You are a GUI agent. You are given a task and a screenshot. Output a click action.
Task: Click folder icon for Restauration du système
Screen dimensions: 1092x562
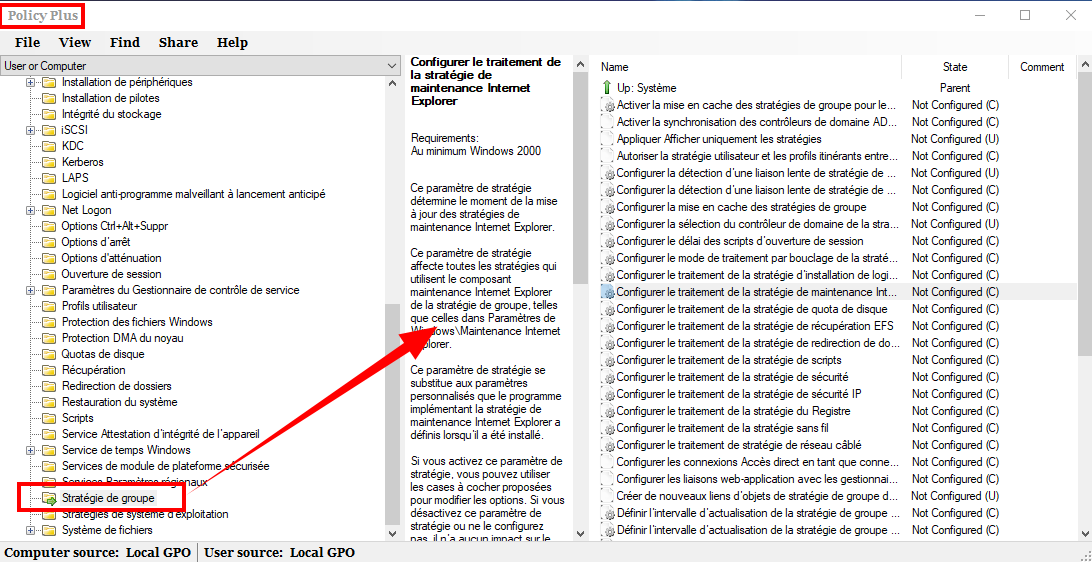[x=49, y=402]
